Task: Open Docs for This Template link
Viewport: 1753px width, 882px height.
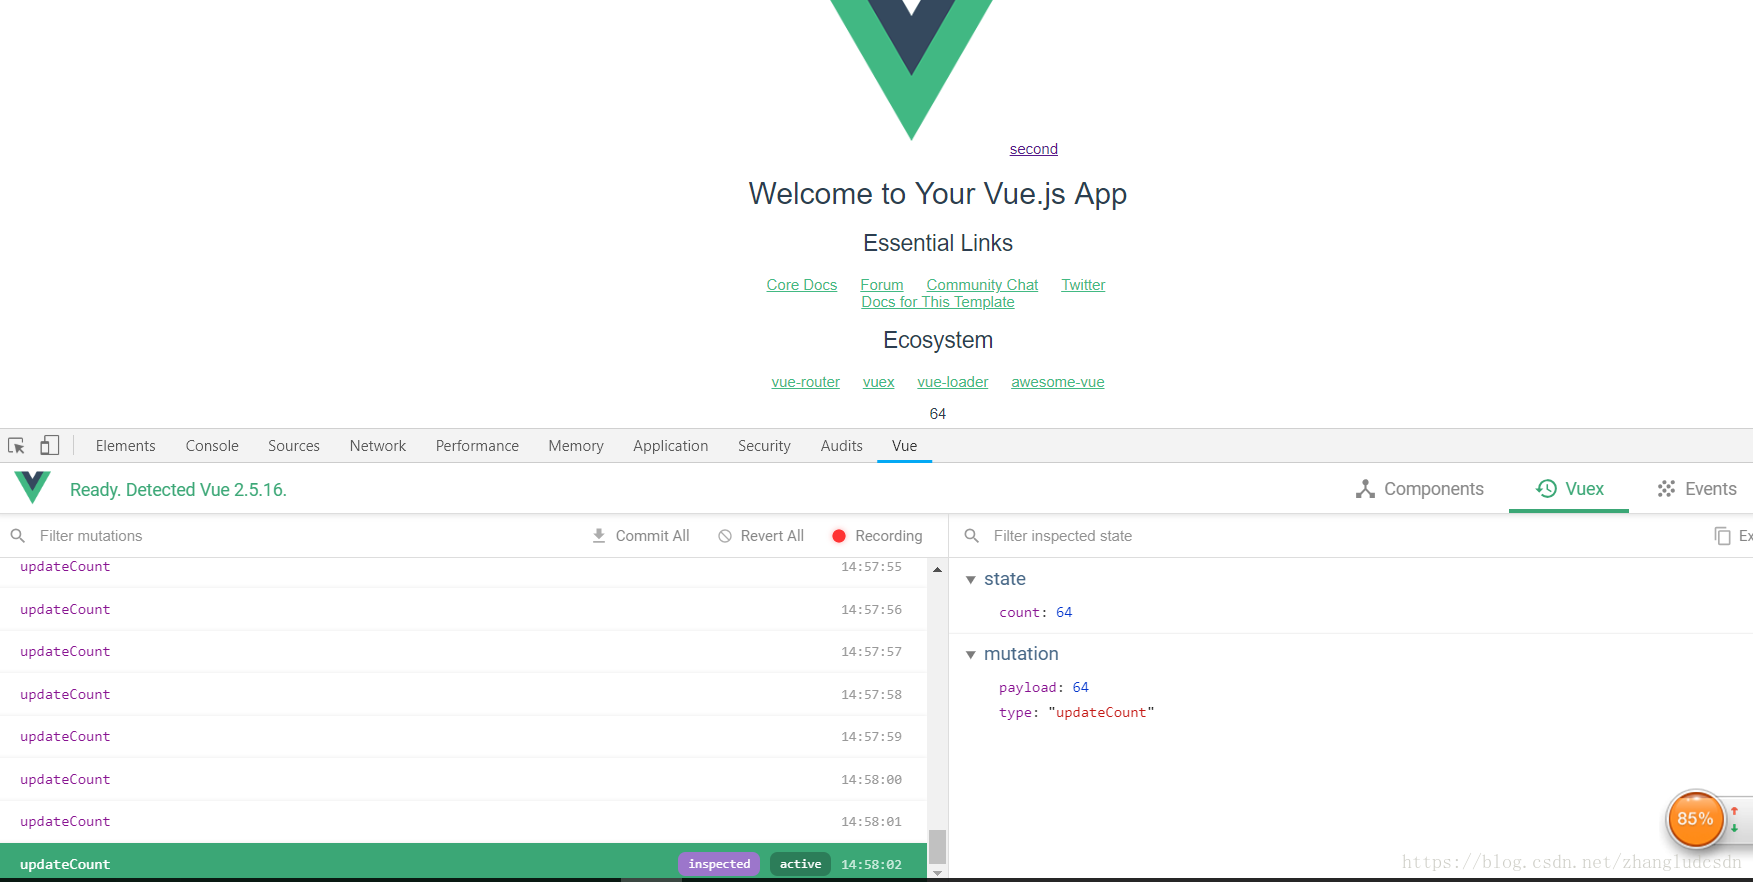Action: [x=937, y=302]
